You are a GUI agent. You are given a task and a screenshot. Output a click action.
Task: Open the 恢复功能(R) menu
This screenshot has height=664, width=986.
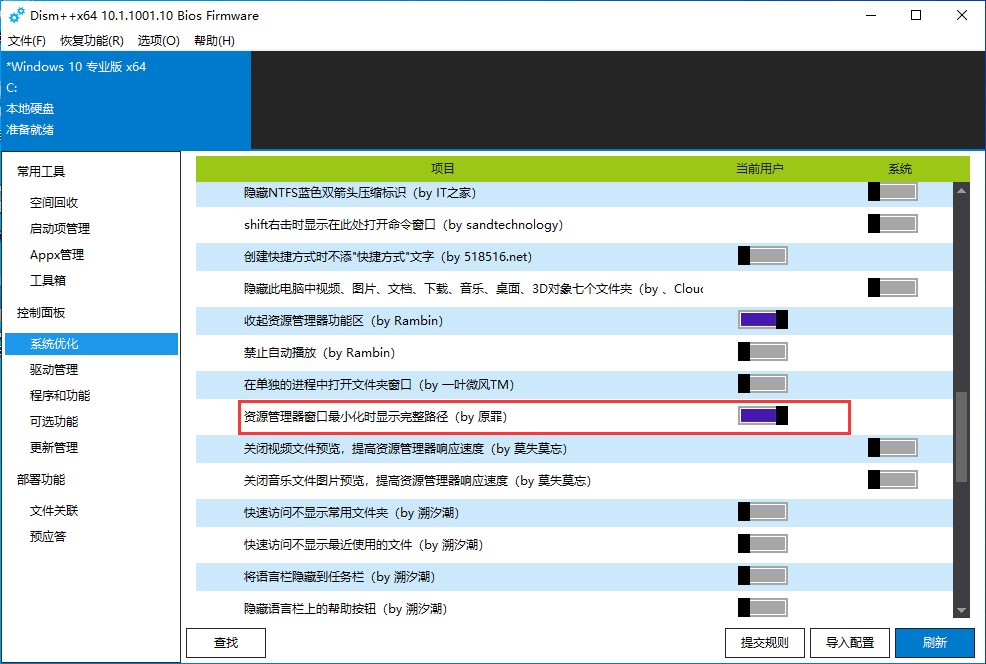point(91,41)
